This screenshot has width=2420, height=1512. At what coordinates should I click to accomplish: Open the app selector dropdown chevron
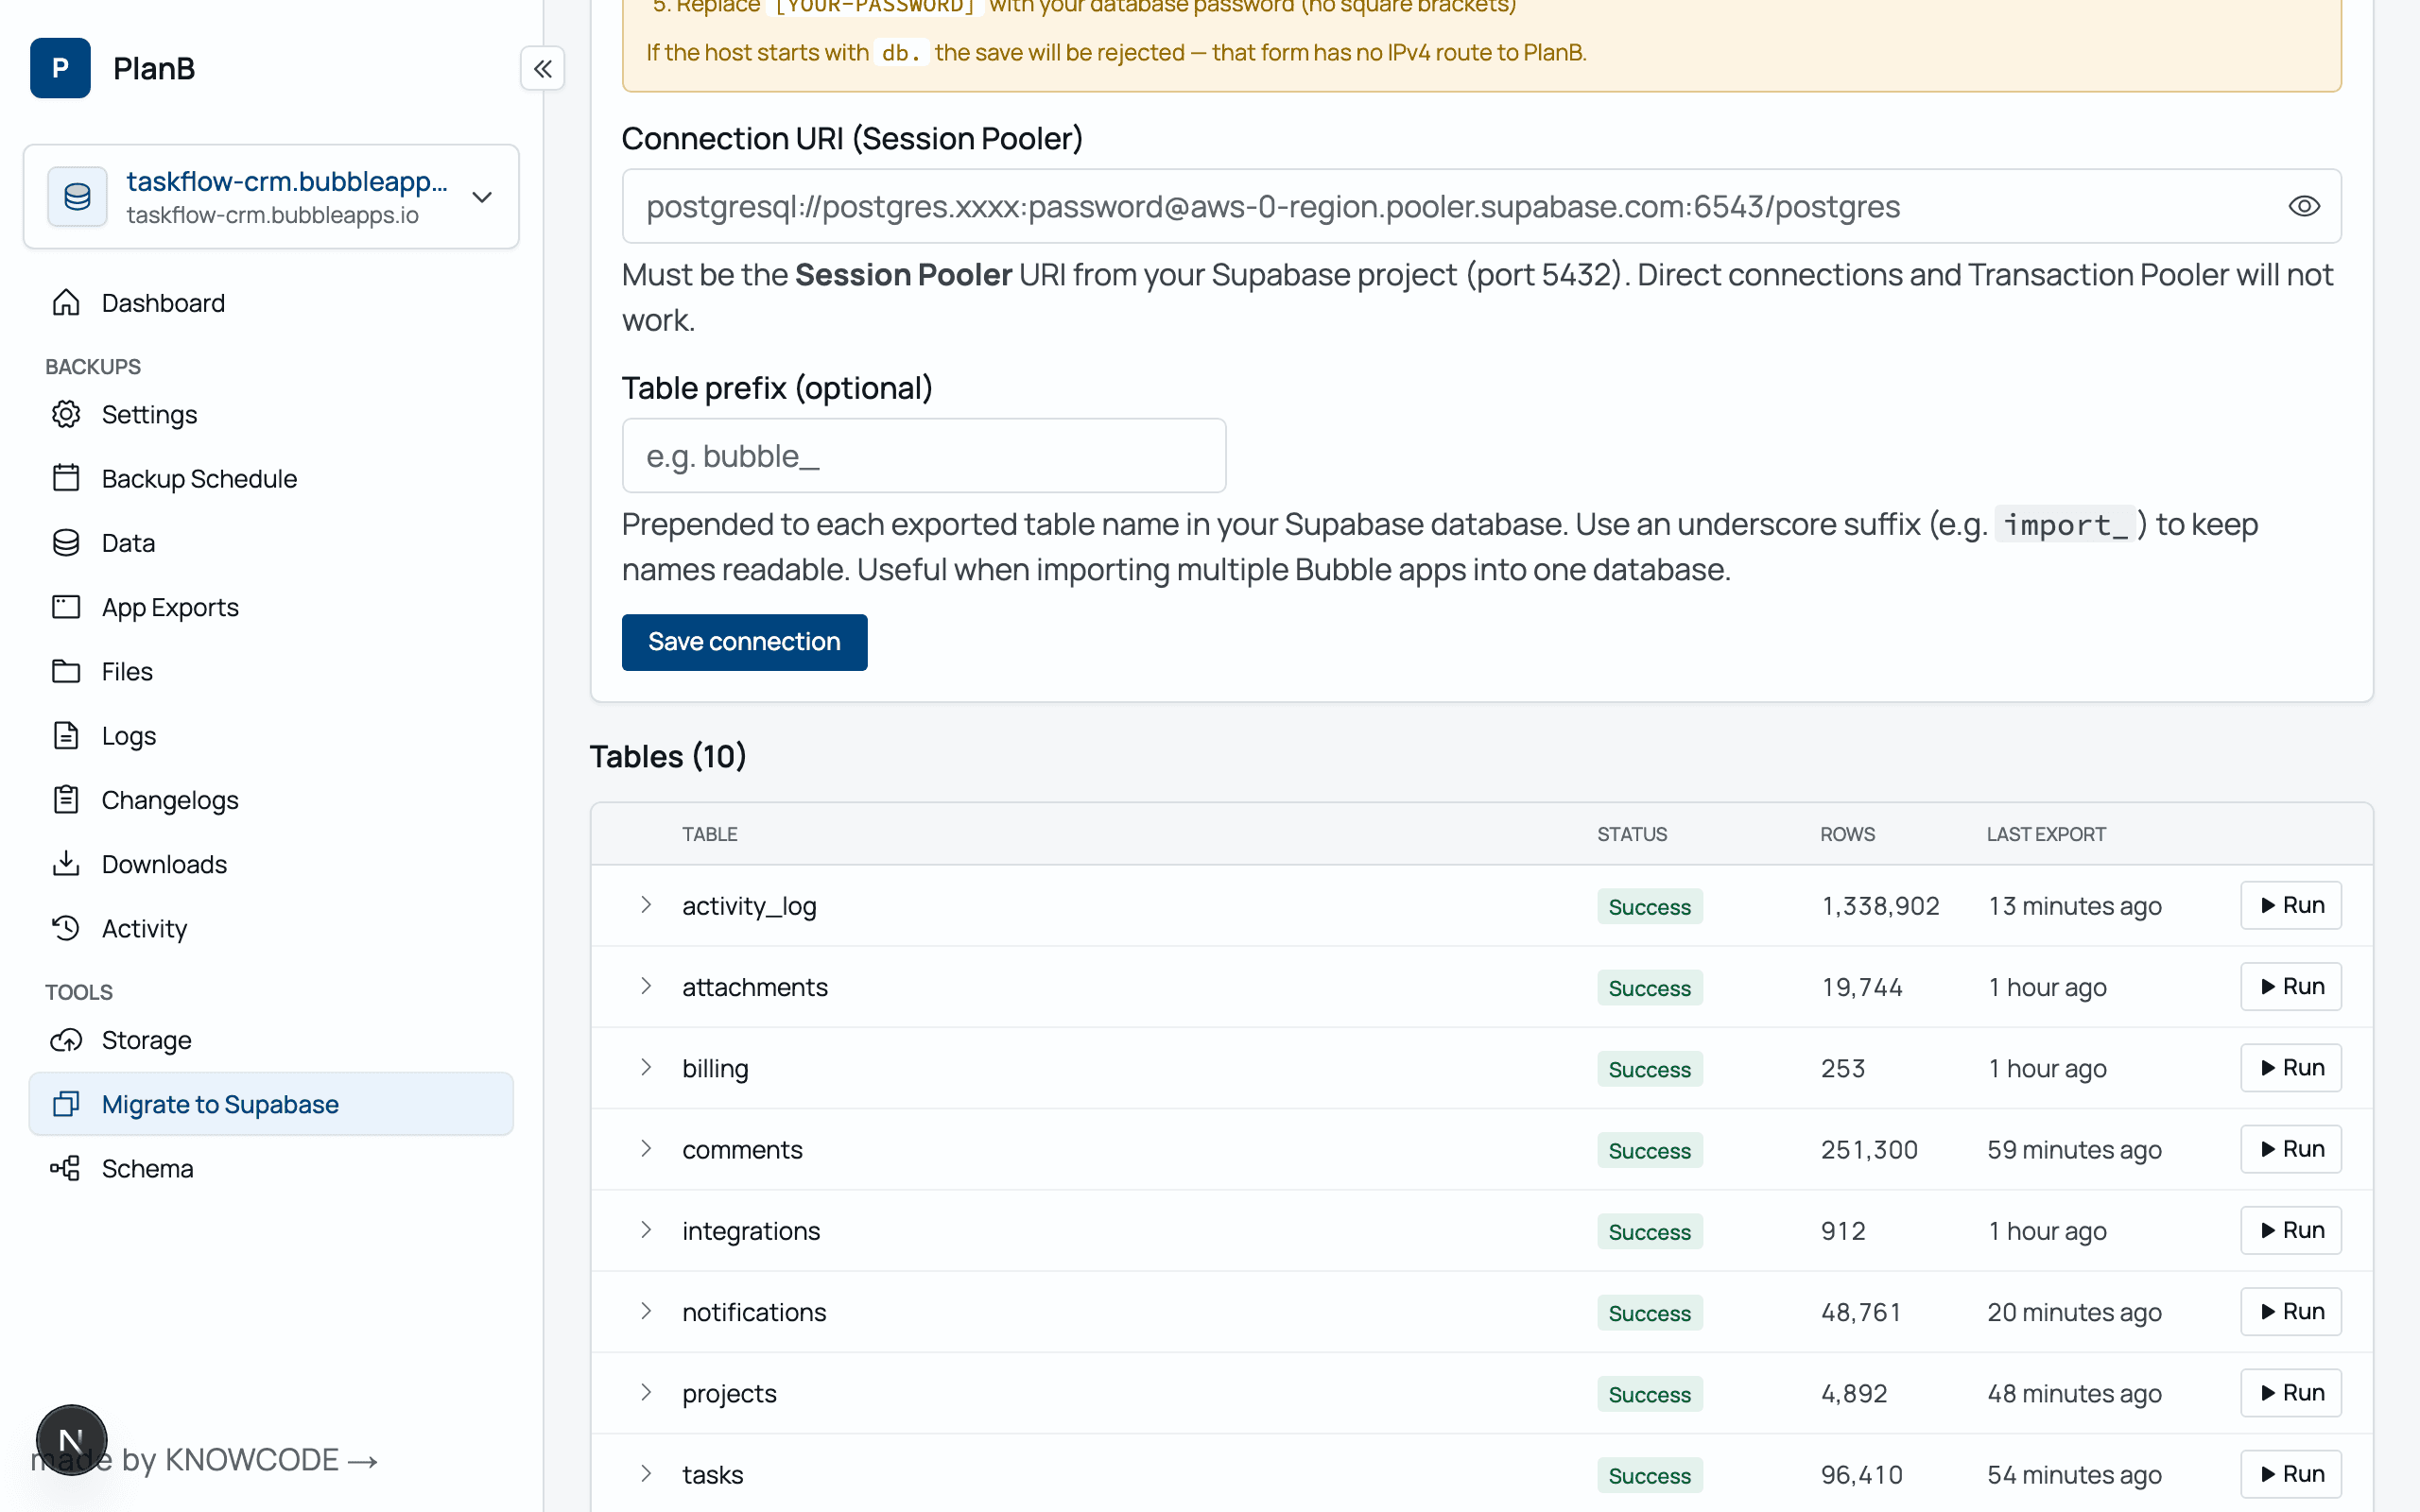(482, 197)
